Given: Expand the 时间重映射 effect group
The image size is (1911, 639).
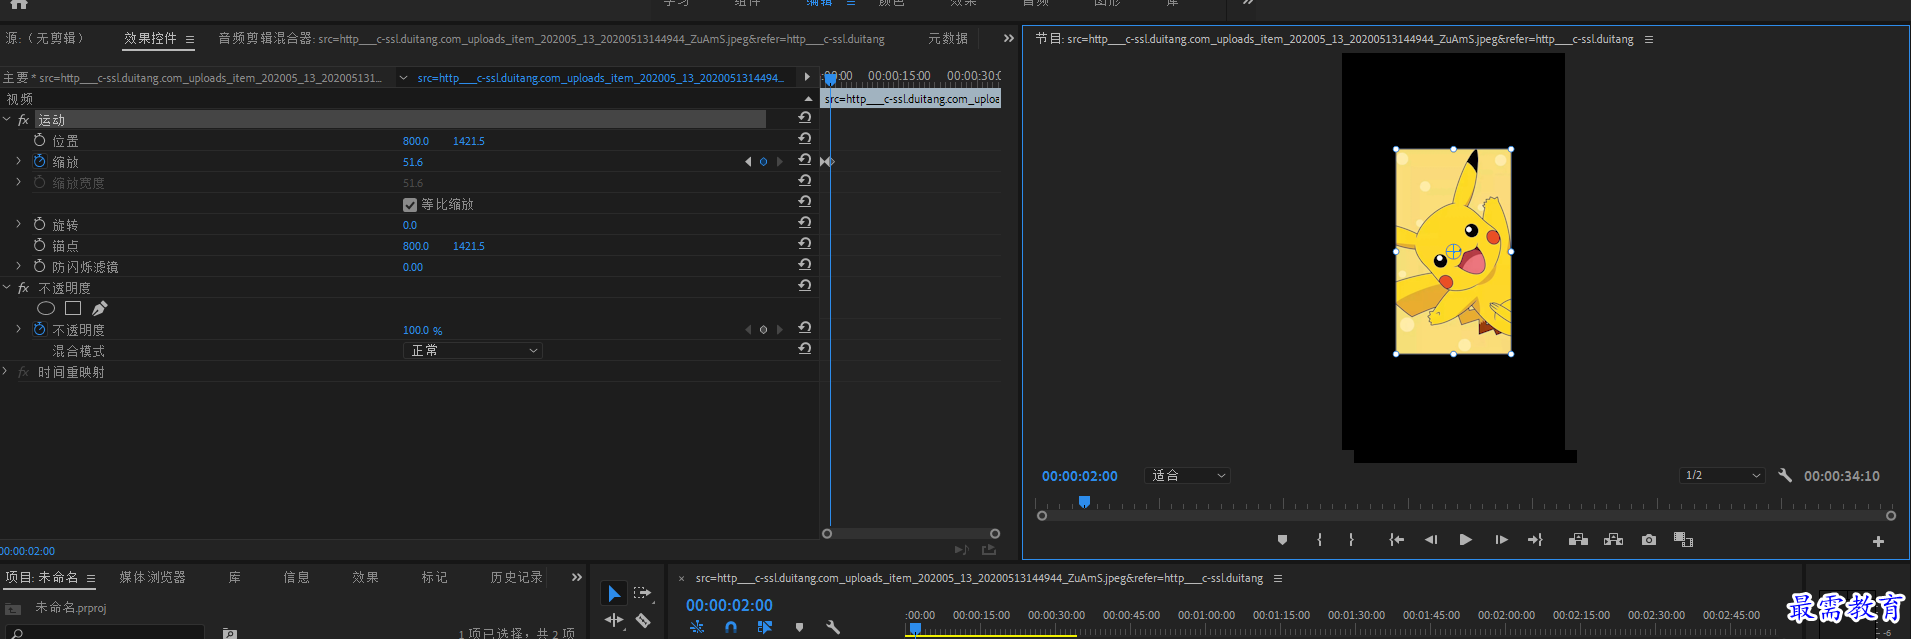Looking at the screenshot, I should click(7, 371).
